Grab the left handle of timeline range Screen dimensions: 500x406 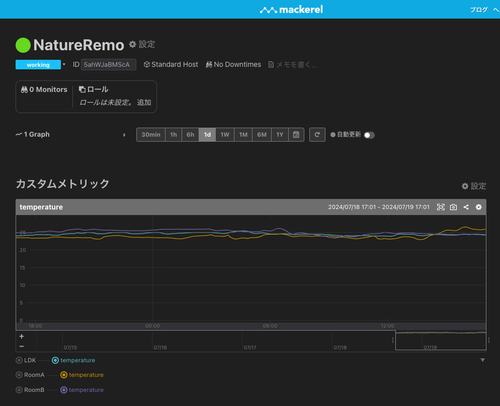pyautogui.click(x=393, y=340)
